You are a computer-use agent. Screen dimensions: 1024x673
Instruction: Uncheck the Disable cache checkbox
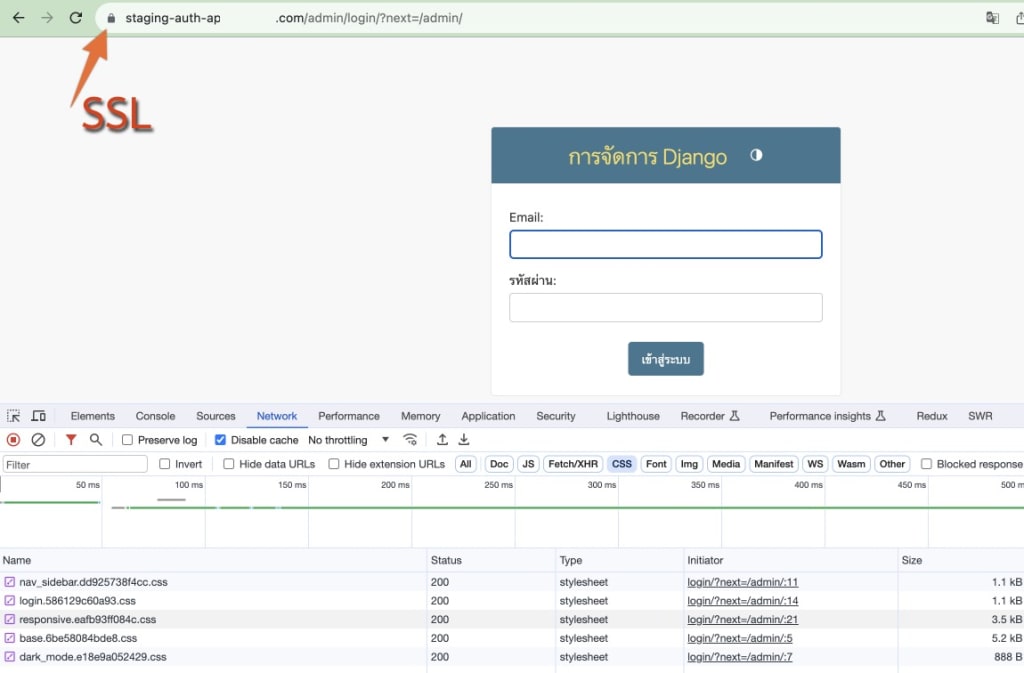tap(220, 440)
